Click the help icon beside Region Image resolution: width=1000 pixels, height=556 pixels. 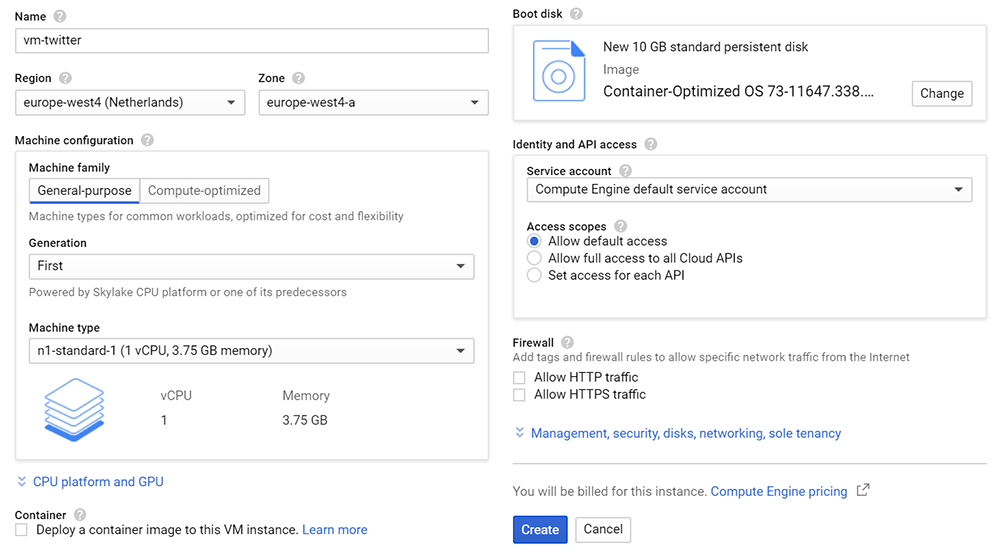pyautogui.click(x=65, y=78)
